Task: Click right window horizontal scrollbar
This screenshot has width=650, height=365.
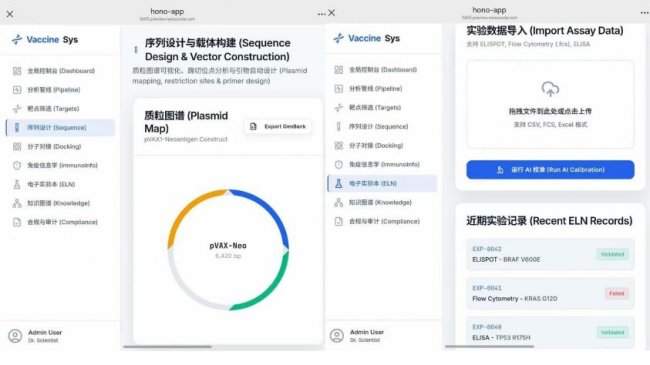Action: pyautogui.click(x=489, y=346)
